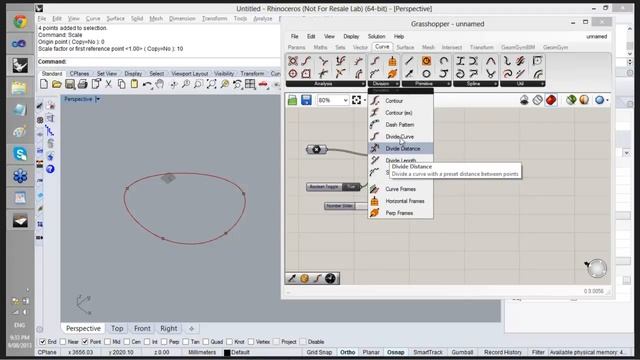Click the Zoom Extents icon in Grasshopper canvas bar
The height and width of the screenshot is (360, 640).
356,100
